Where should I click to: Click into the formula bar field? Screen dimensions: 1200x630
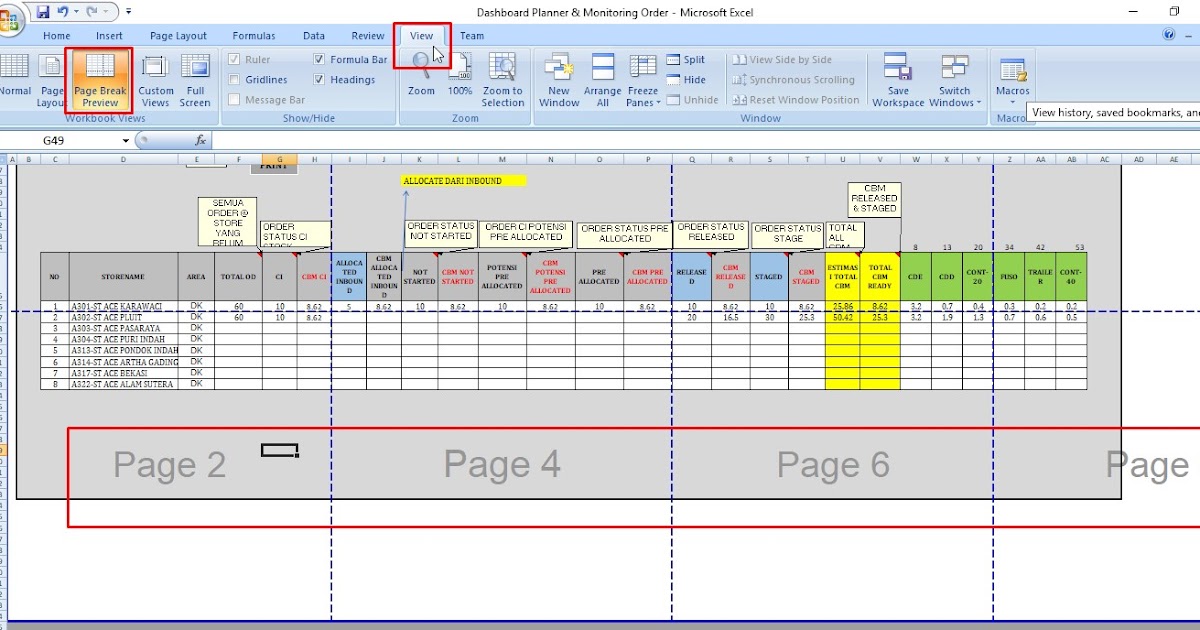click(x=705, y=141)
